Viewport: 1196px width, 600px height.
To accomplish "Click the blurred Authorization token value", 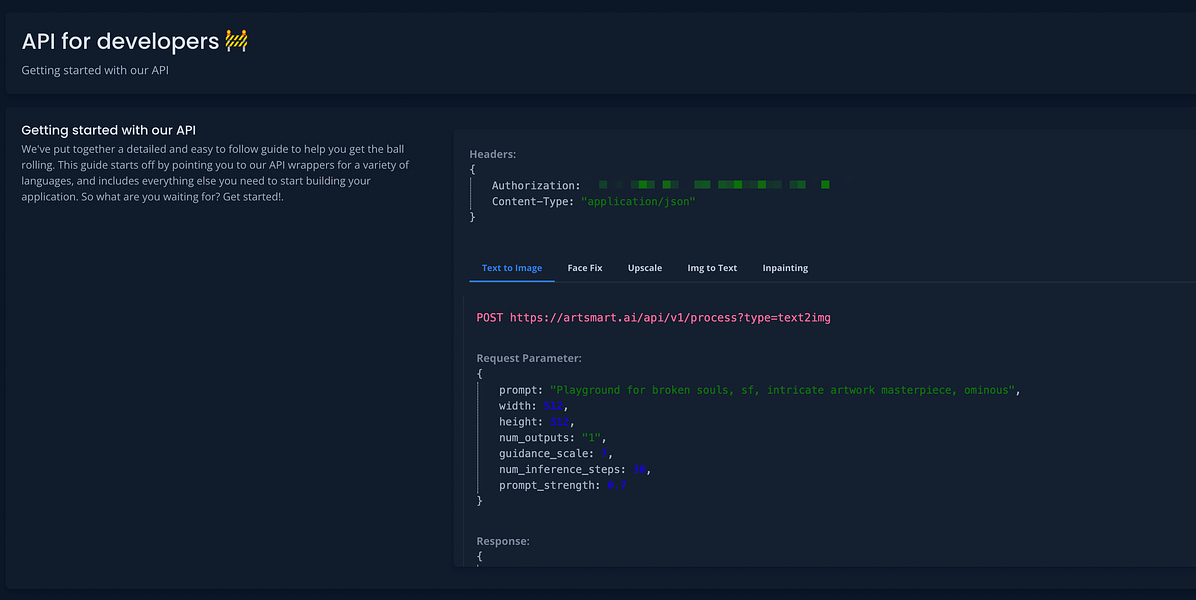I will 714,185.
